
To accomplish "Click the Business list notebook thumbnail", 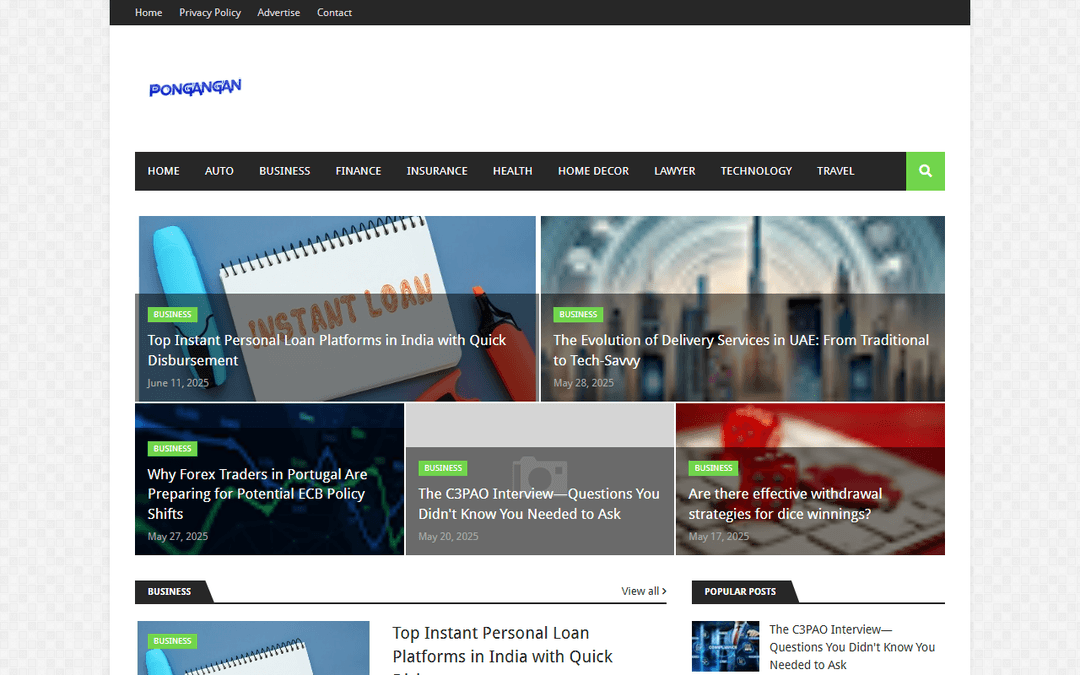I will pyautogui.click(x=253, y=648).
